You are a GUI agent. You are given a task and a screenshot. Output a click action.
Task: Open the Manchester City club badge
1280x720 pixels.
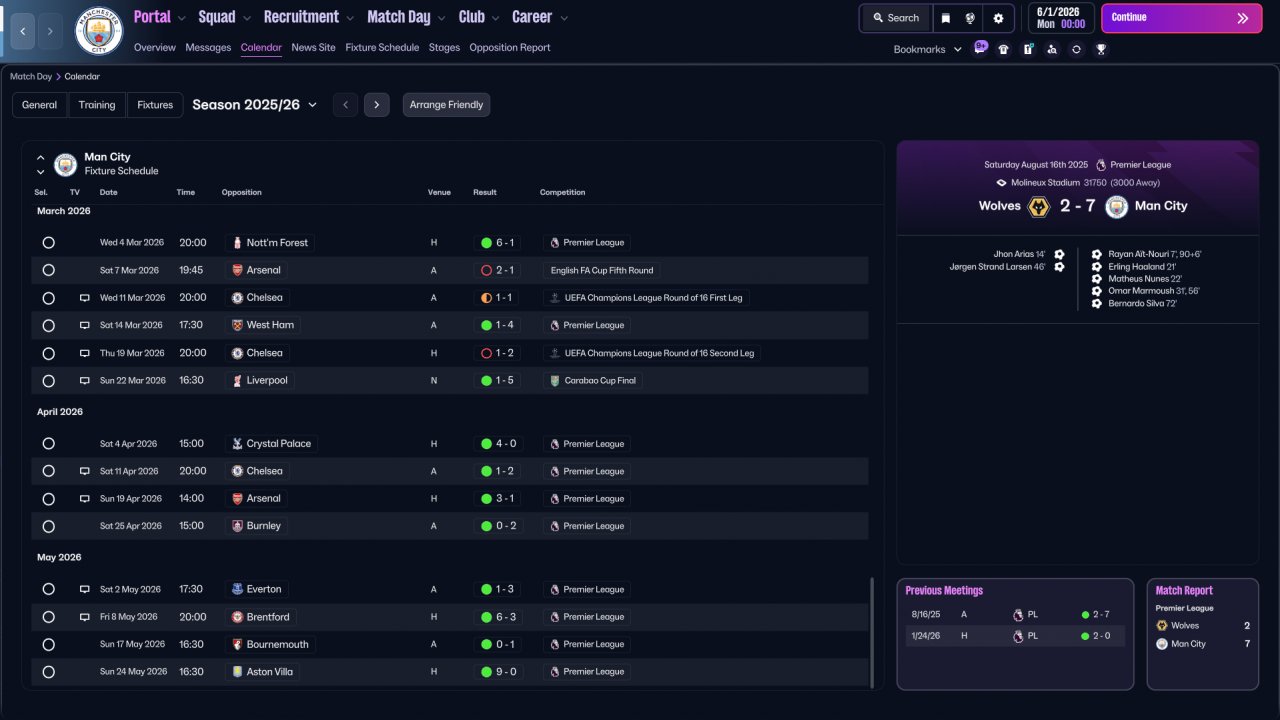[99, 31]
